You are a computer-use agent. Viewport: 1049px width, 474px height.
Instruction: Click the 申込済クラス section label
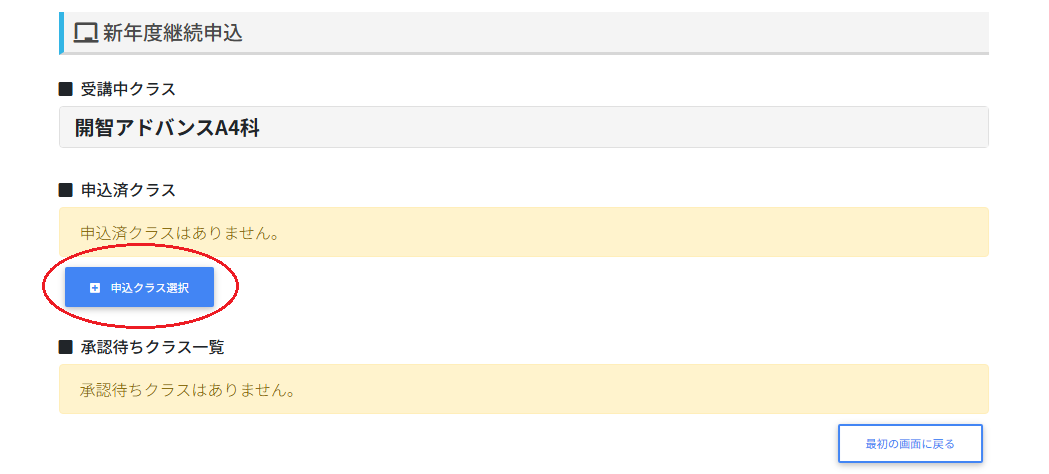pyautogui.click(x=128, y=189)
